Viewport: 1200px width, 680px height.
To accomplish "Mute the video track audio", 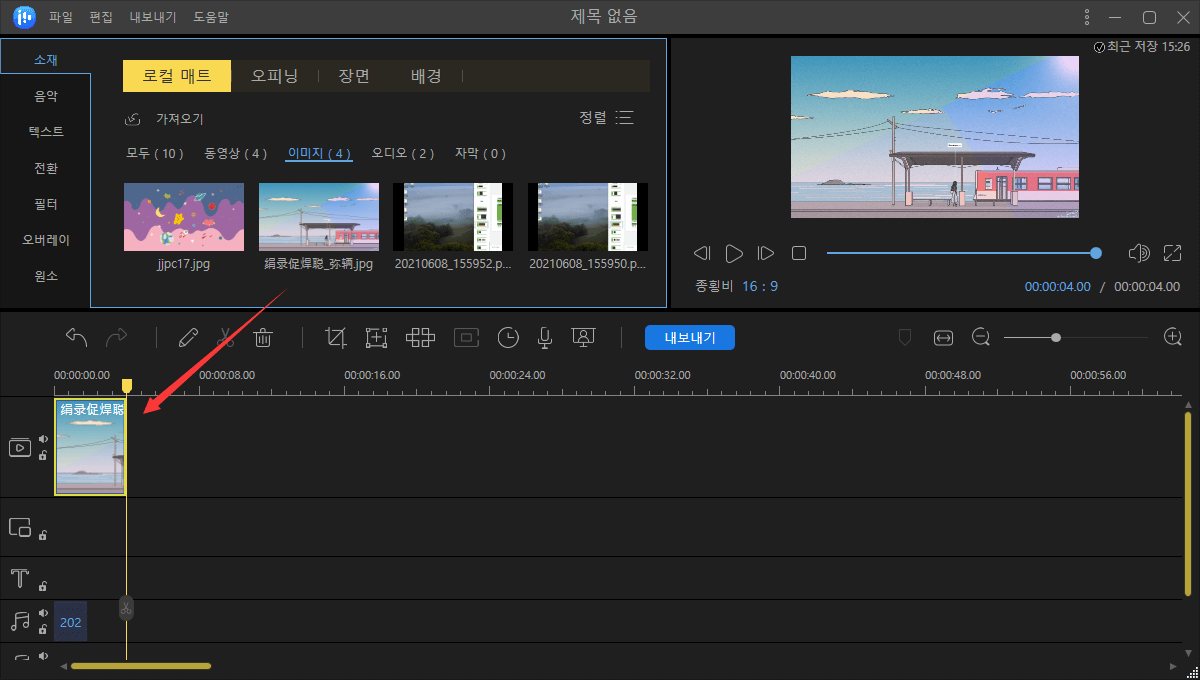I will coord(43,437).
